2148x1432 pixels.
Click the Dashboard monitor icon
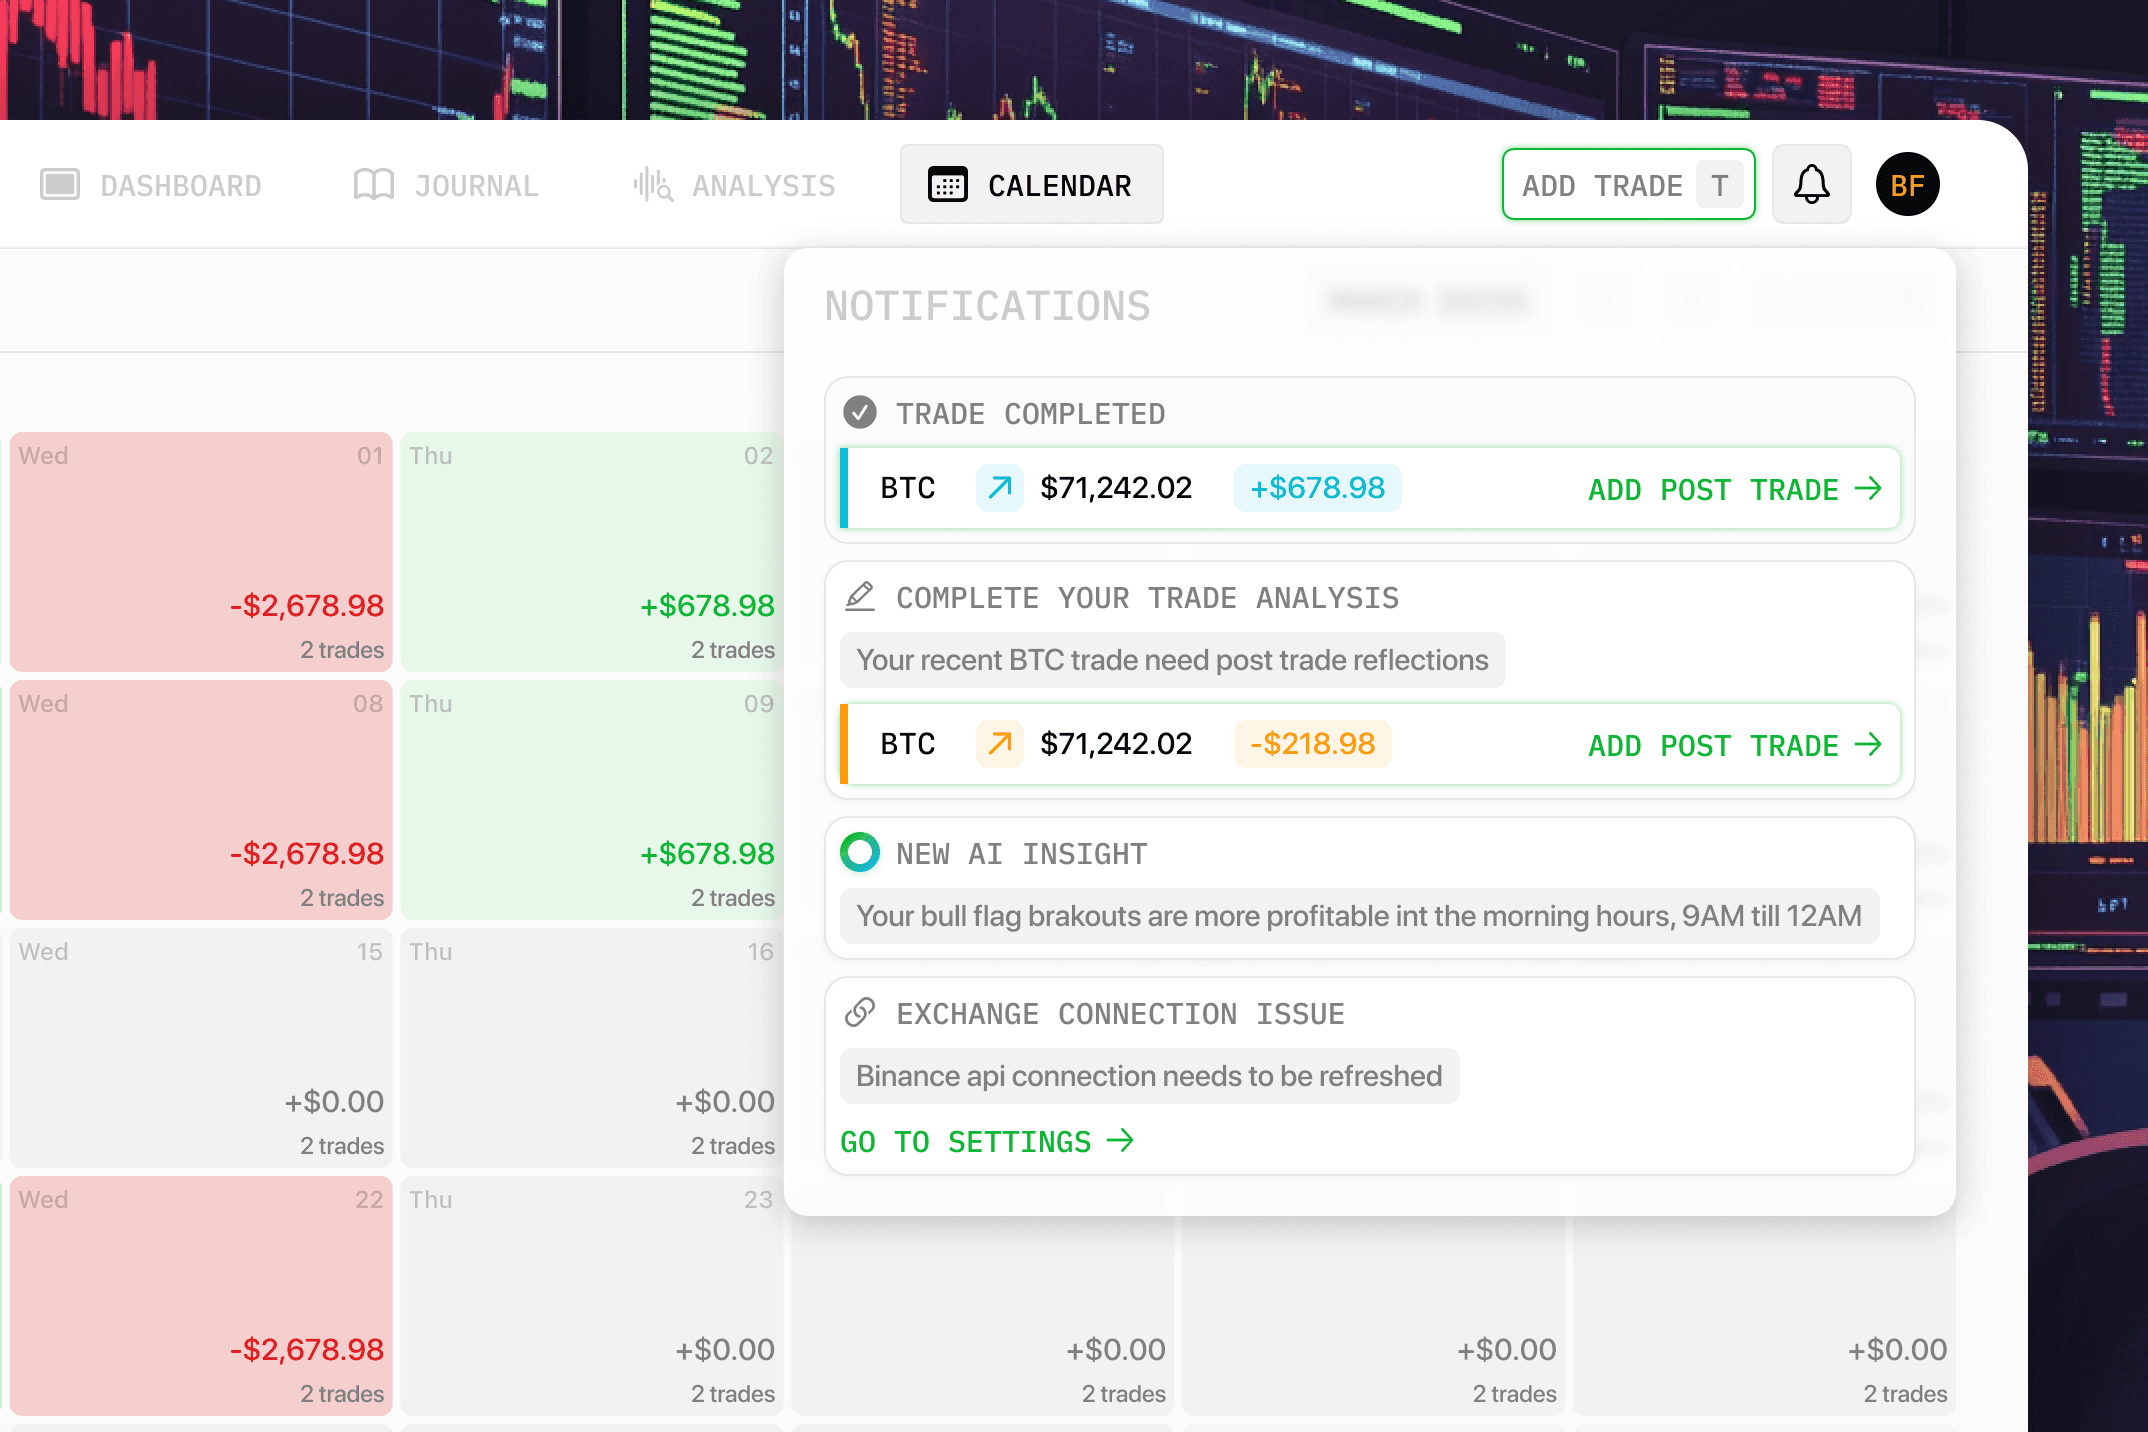pos(60,185)
